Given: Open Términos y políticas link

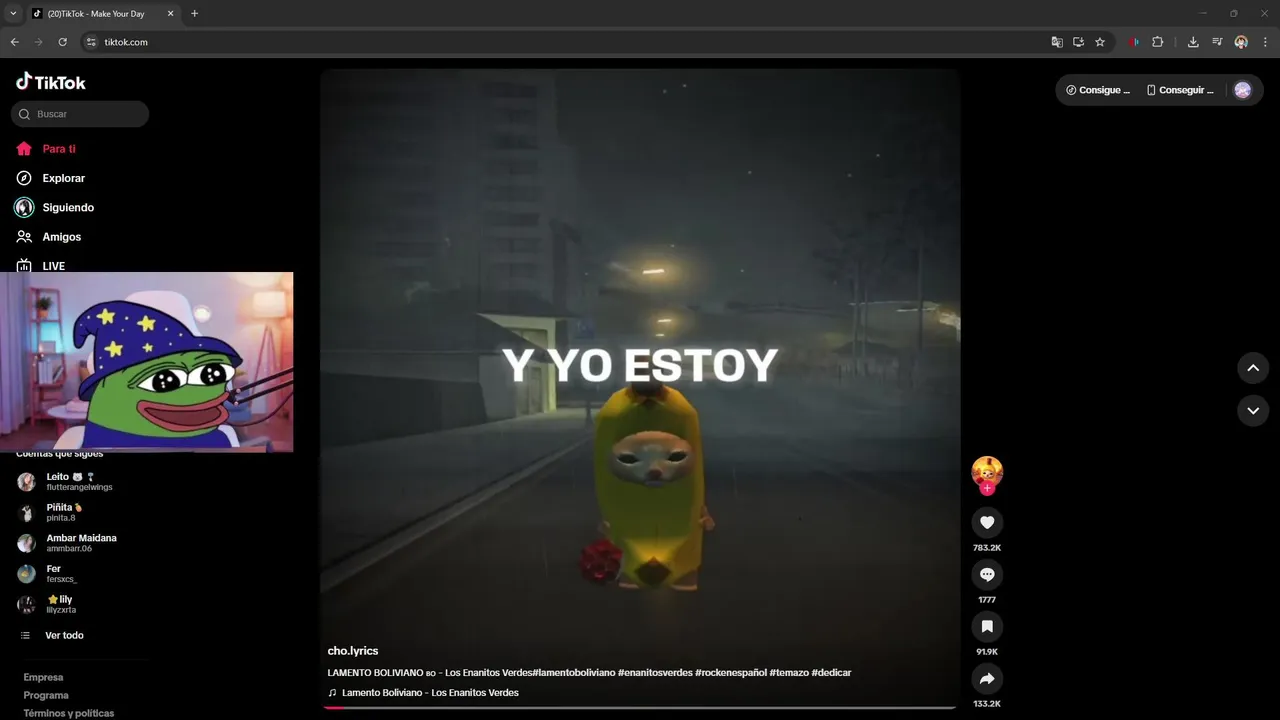Looking at the screenshot, I should [x=69, y=713].
